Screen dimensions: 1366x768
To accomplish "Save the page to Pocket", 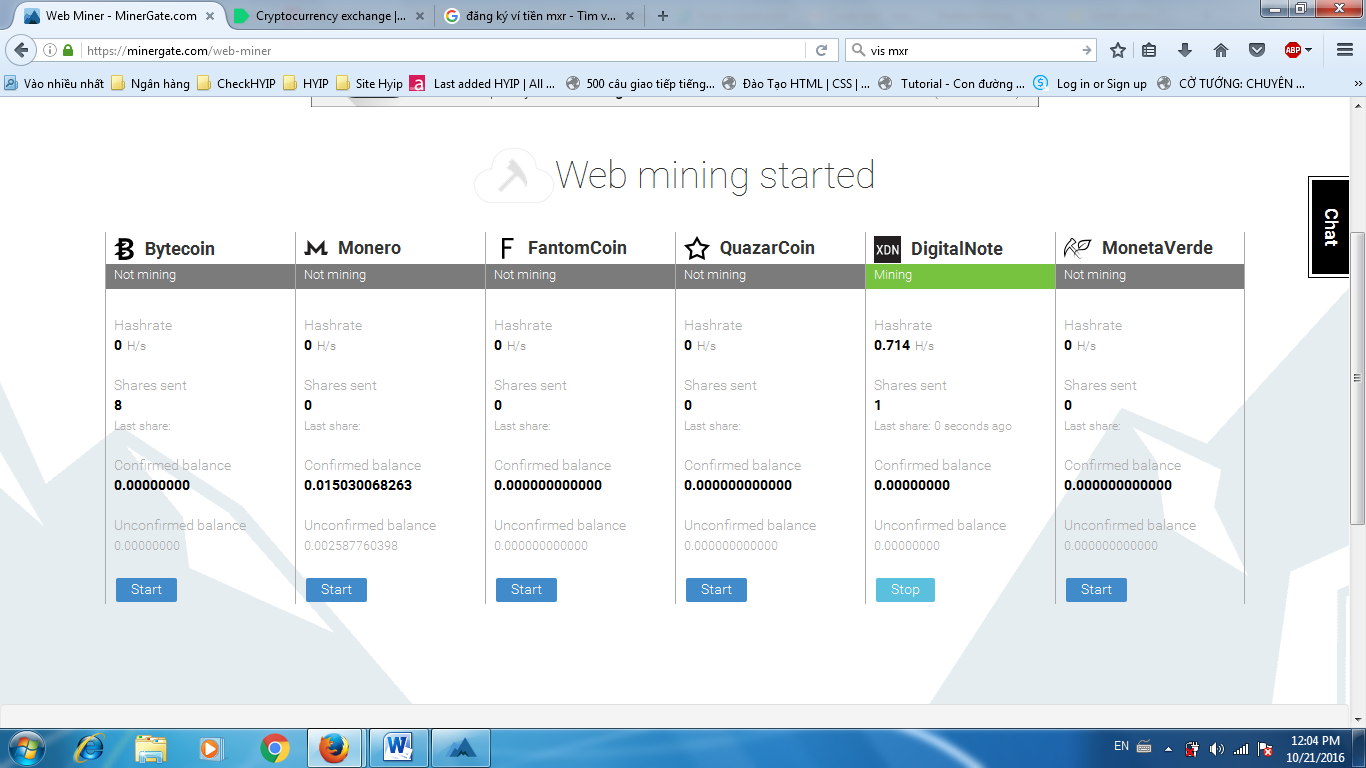I will pos(1257,50).
